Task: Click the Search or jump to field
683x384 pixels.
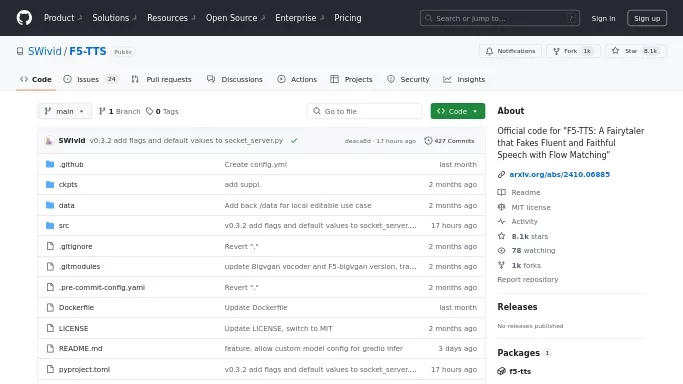Action: (x=500, y=18)
